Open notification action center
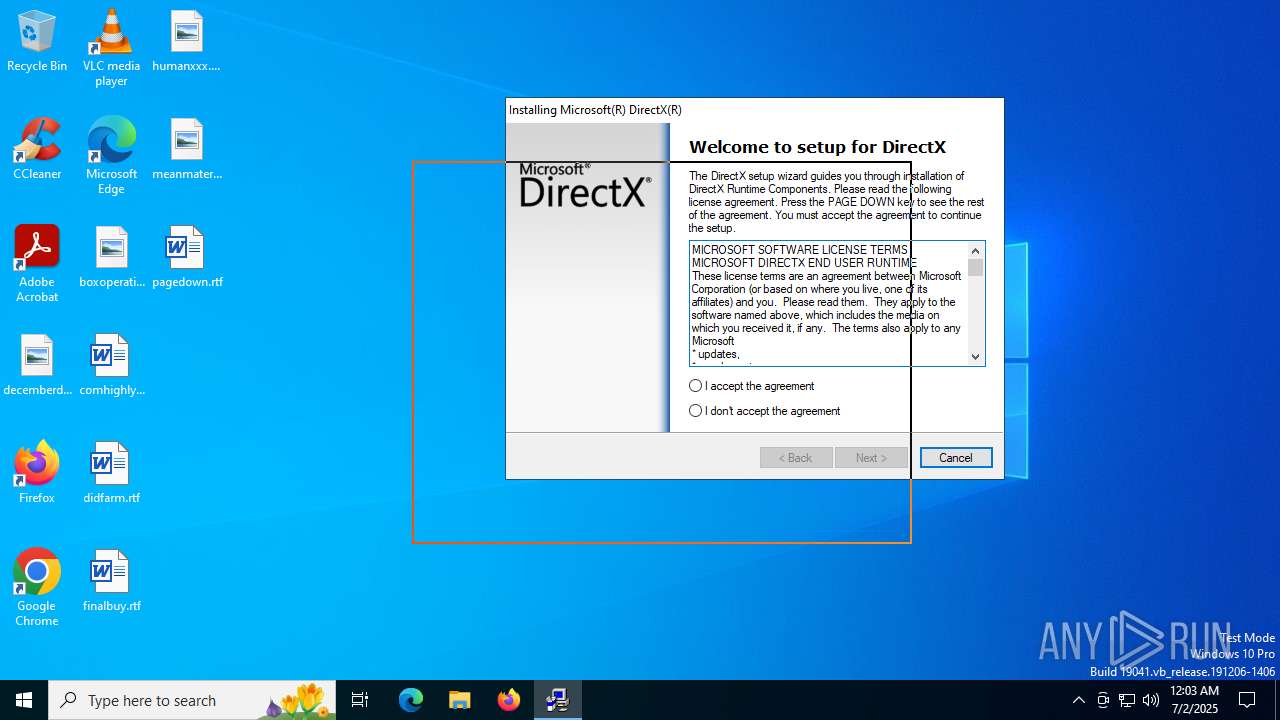This screenshot has width=1280, height=720. click(1247, 700)
